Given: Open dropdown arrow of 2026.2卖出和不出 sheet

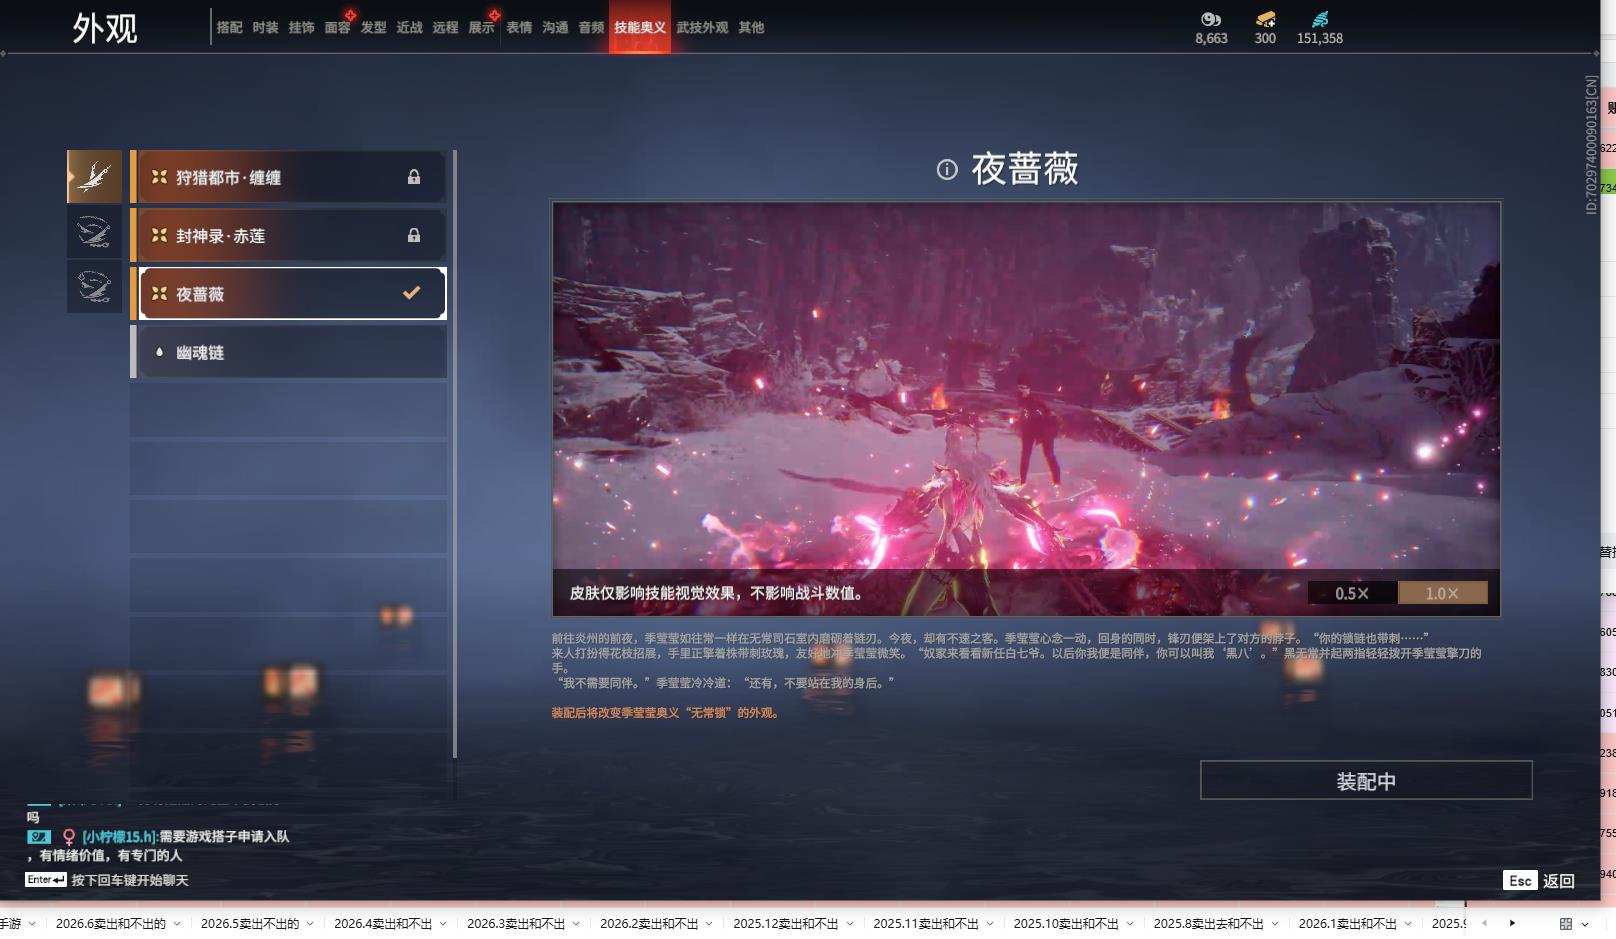Looking at the screenshot, I should pyautogui.click(x=709, y=924).
